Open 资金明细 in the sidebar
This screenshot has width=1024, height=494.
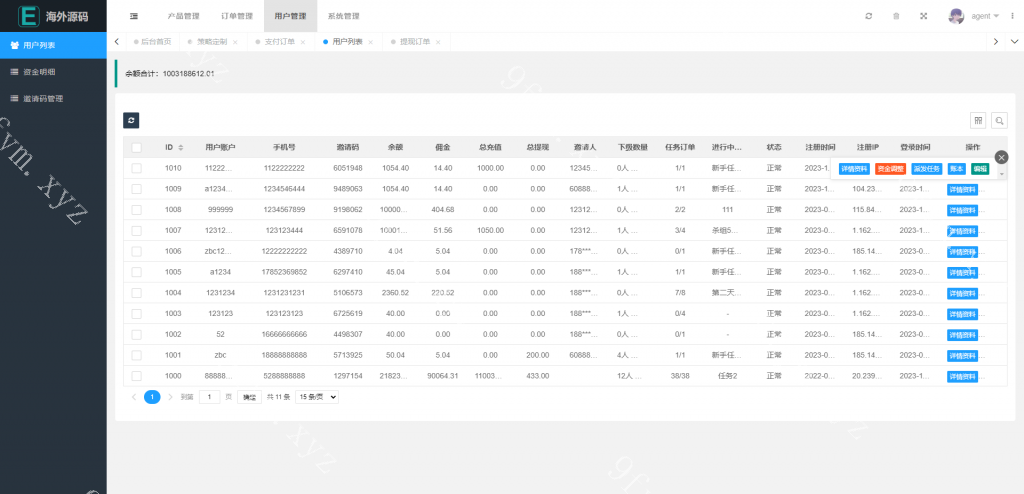(54, 72)
